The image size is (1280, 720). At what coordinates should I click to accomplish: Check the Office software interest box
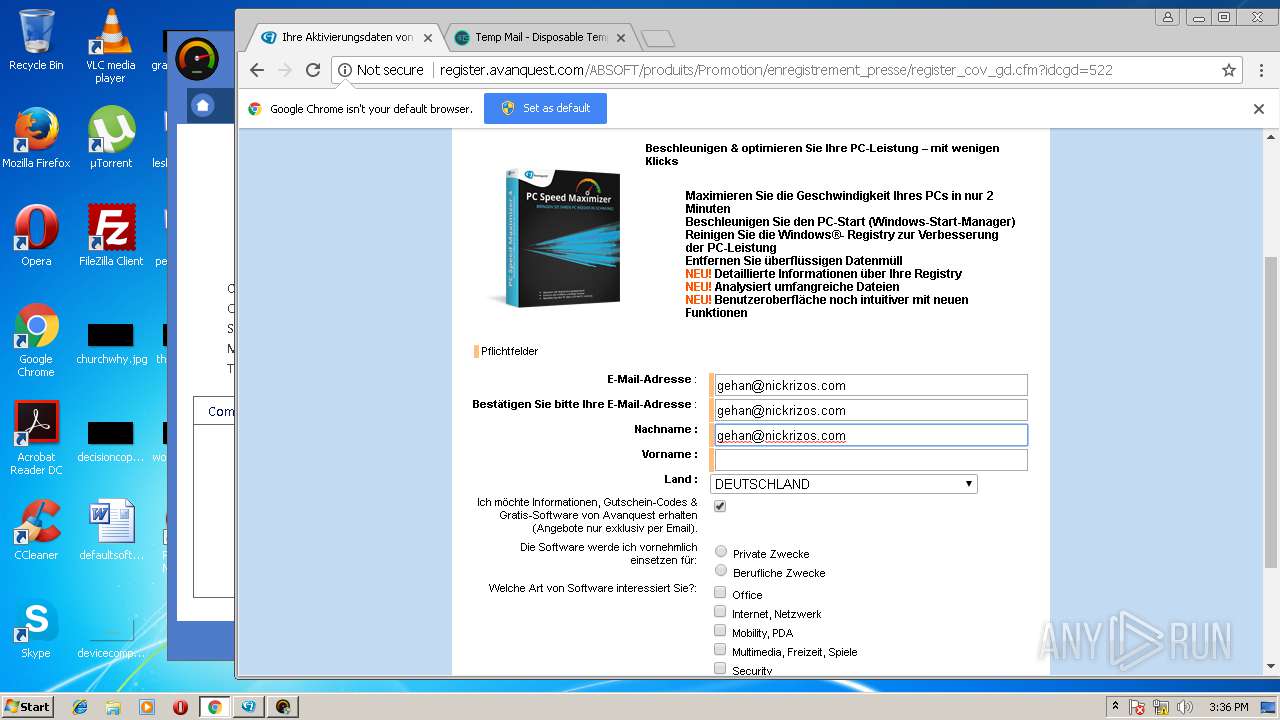coord(720,593)
